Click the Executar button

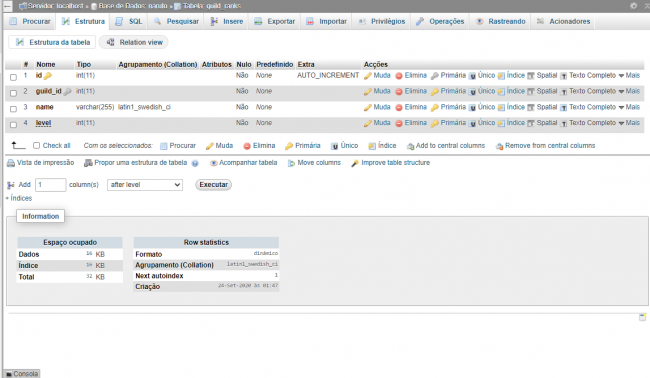213,185
